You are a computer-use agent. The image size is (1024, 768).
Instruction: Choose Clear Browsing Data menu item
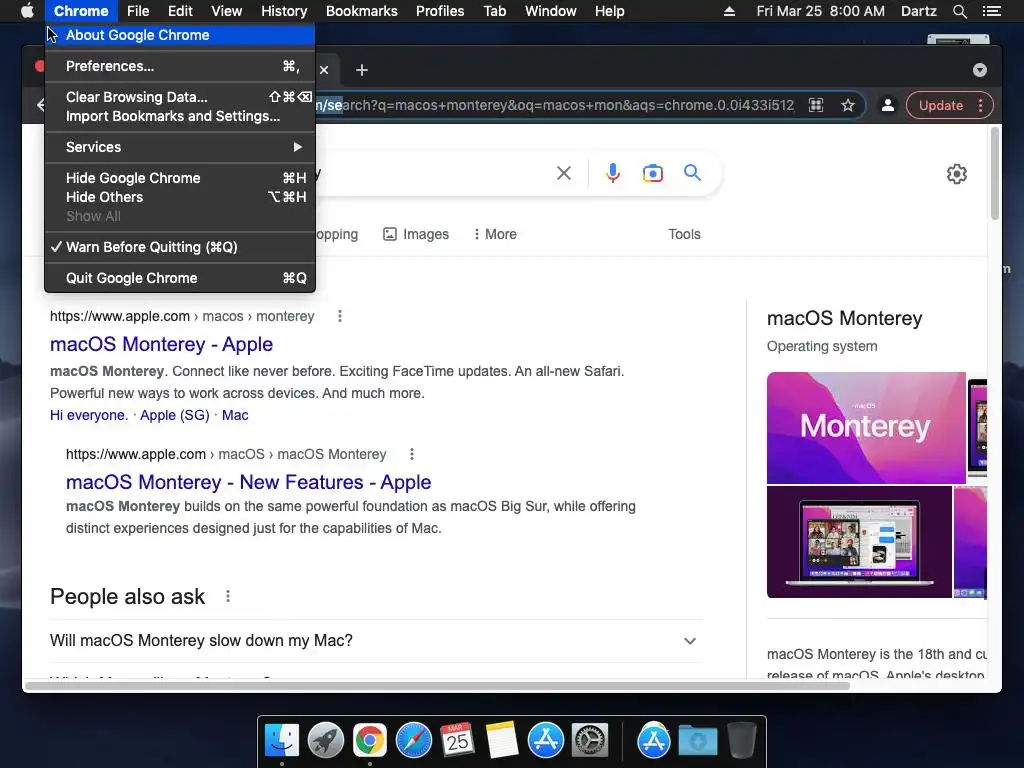point(180,97)
